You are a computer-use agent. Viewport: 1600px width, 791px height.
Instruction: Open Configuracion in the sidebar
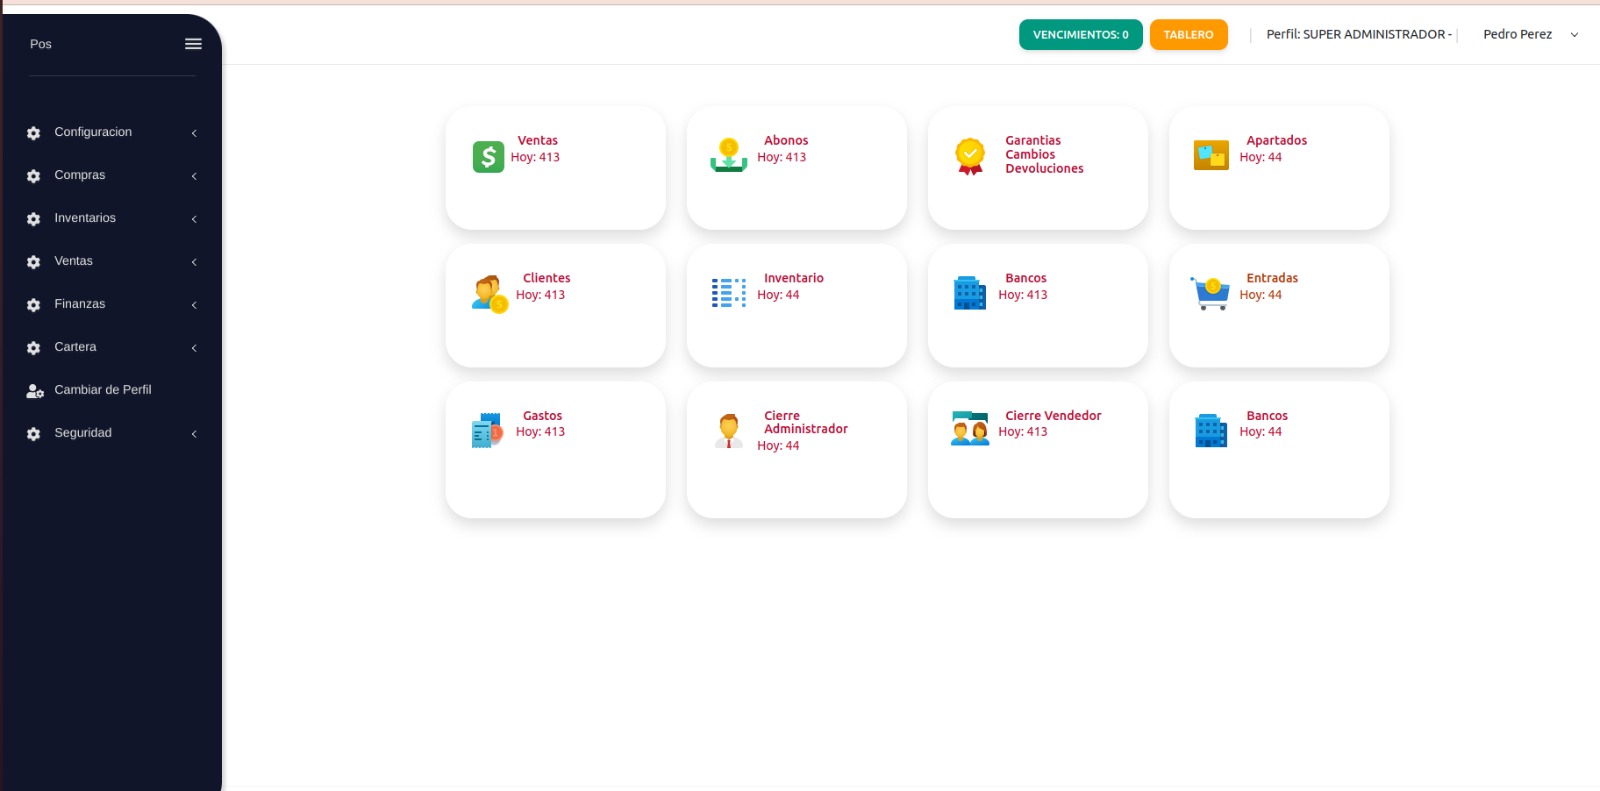(x=93, y=132)
